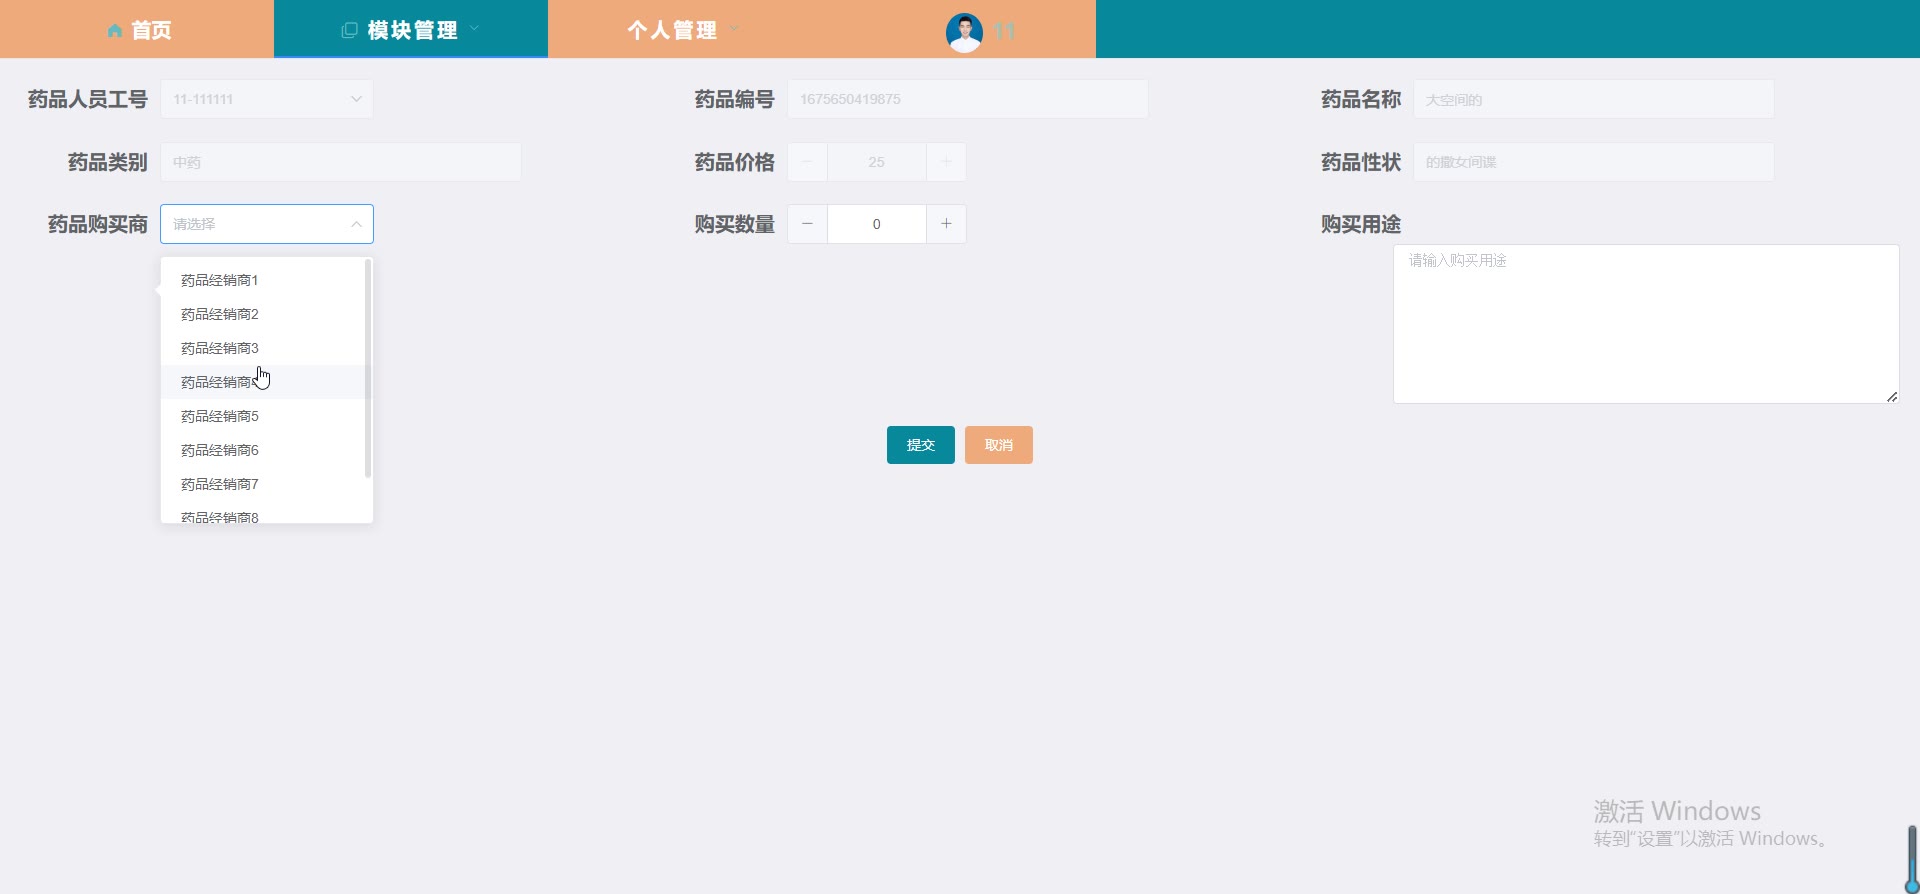1920x894 pixels.
Task: Click the 购买用途 text area
Action: pos(1646,324)
